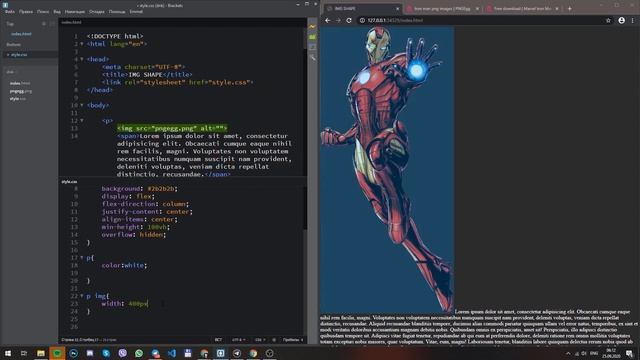Toggle the INS/OVR indicator in Brackets status bar

point(218,340)
